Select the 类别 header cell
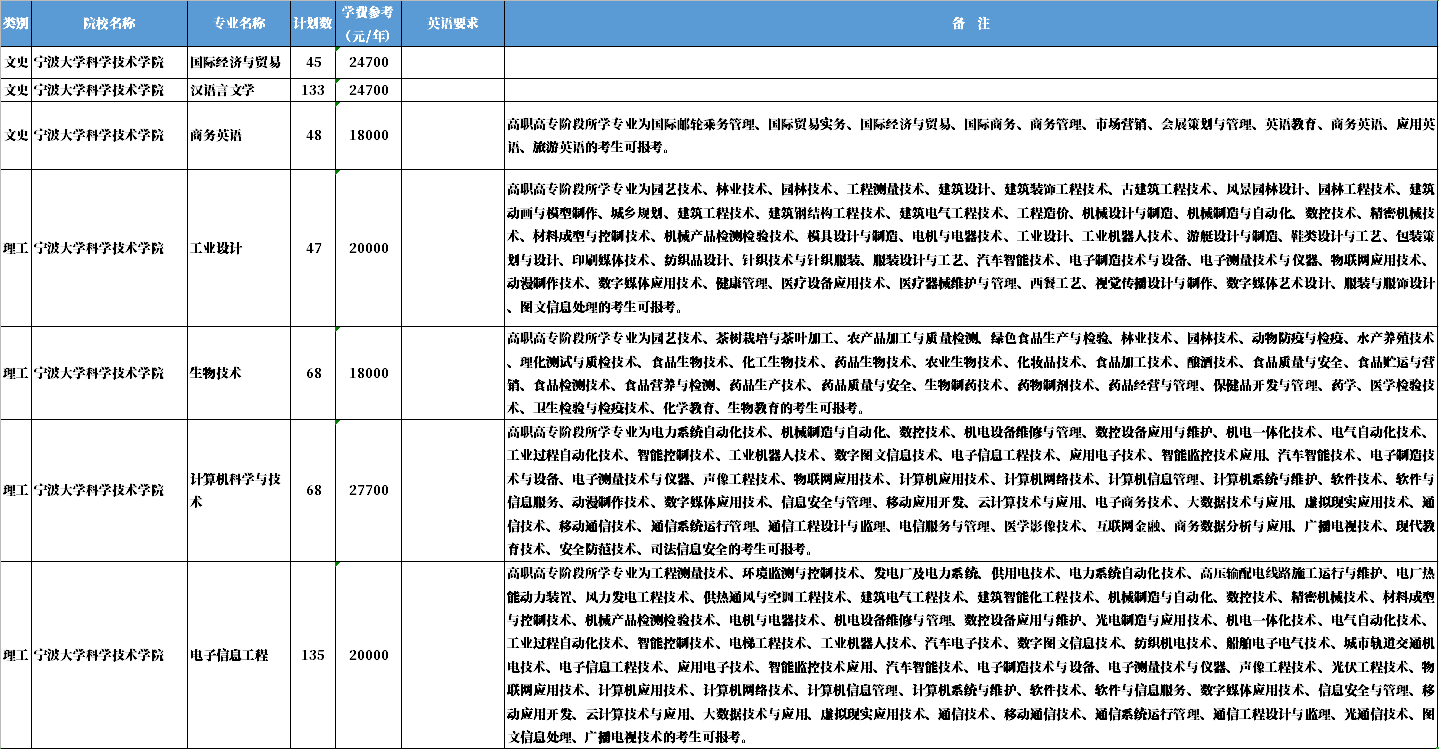The width and height of the screenshot is (1439, 749). [15, 23]
